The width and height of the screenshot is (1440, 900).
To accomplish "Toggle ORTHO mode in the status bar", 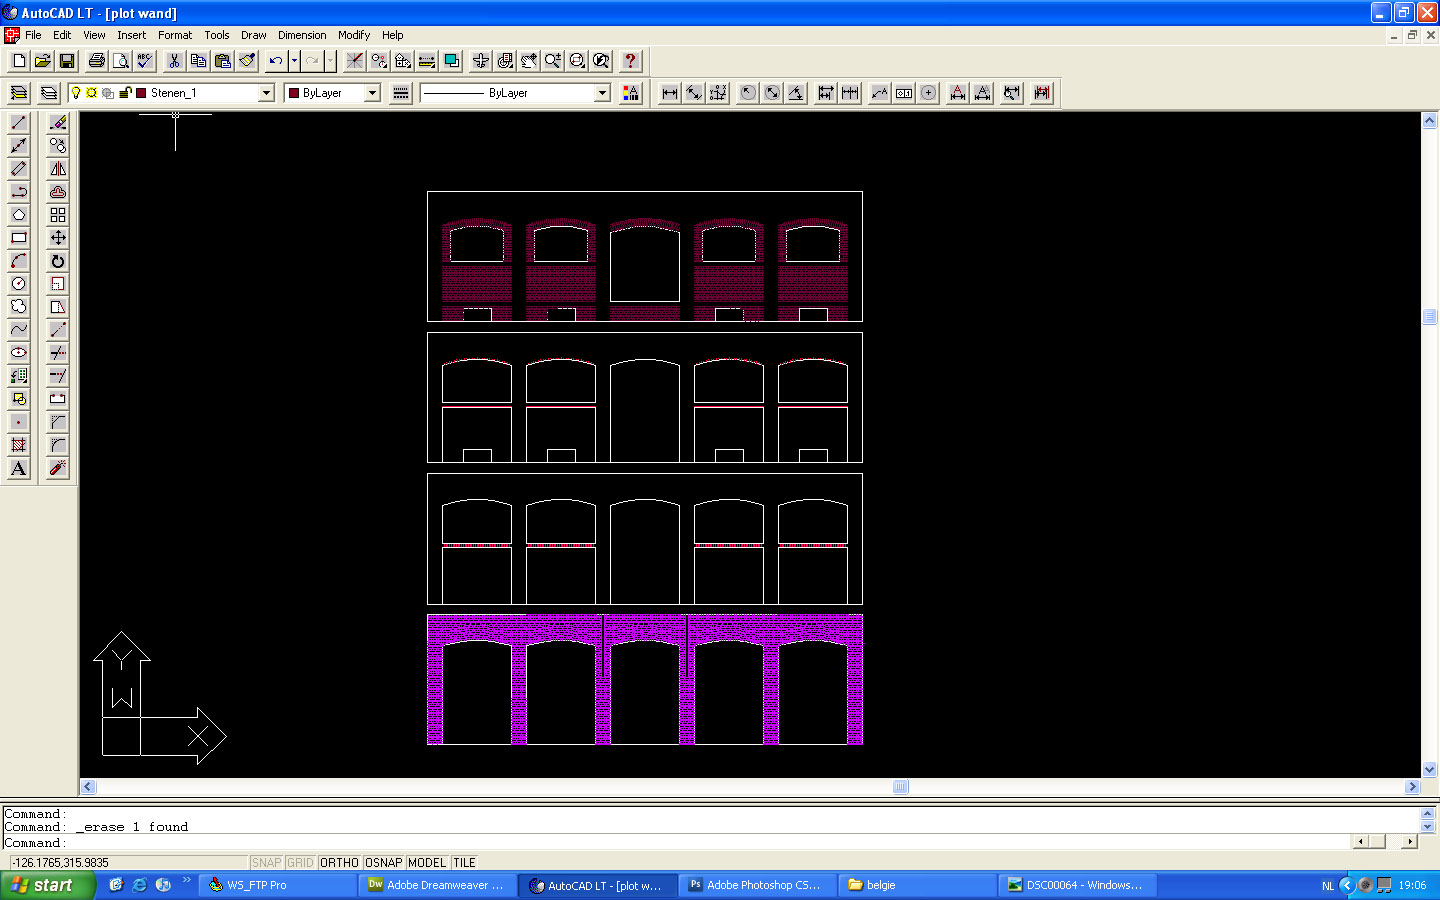I will click(339, 862).
